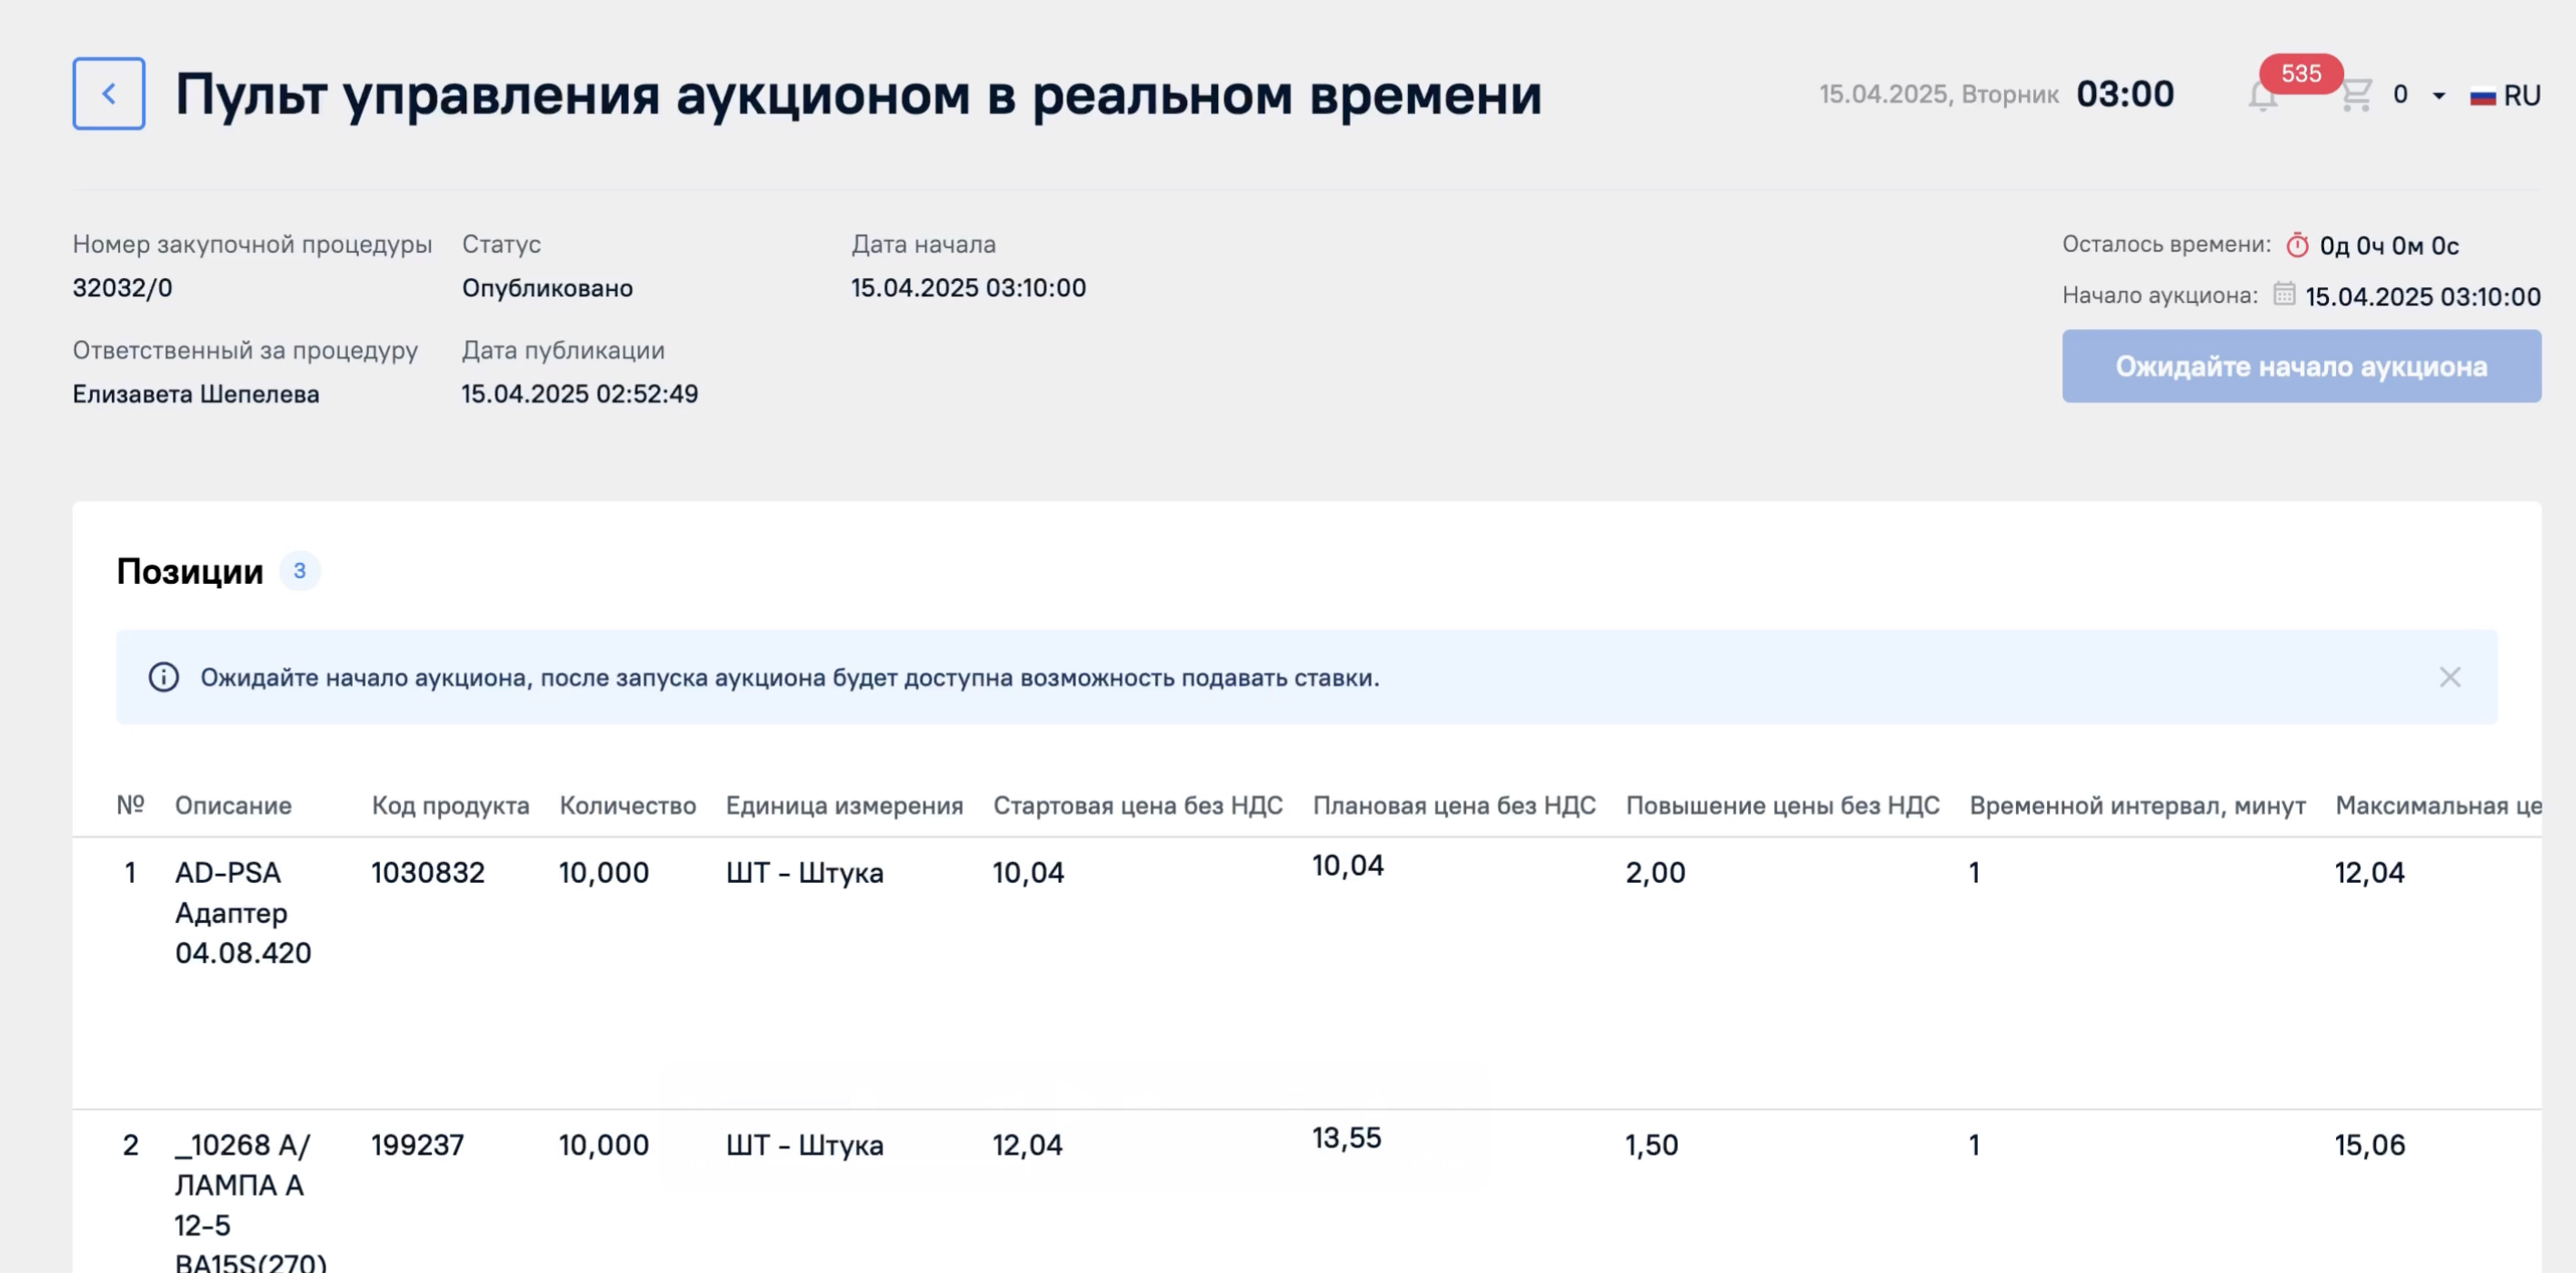Open the shopping cart icon

point(2356,95)
